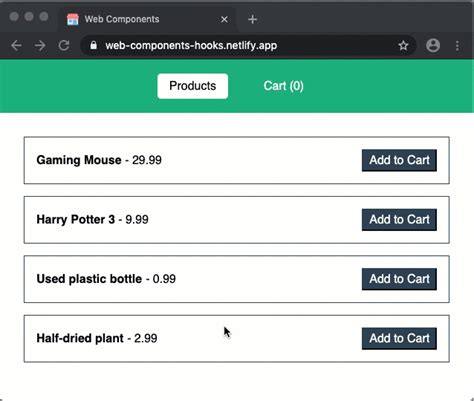The height and width of the screenshot is (401, 474).
Task: Close the Web Components tab
Action: [x=224, y=19]
